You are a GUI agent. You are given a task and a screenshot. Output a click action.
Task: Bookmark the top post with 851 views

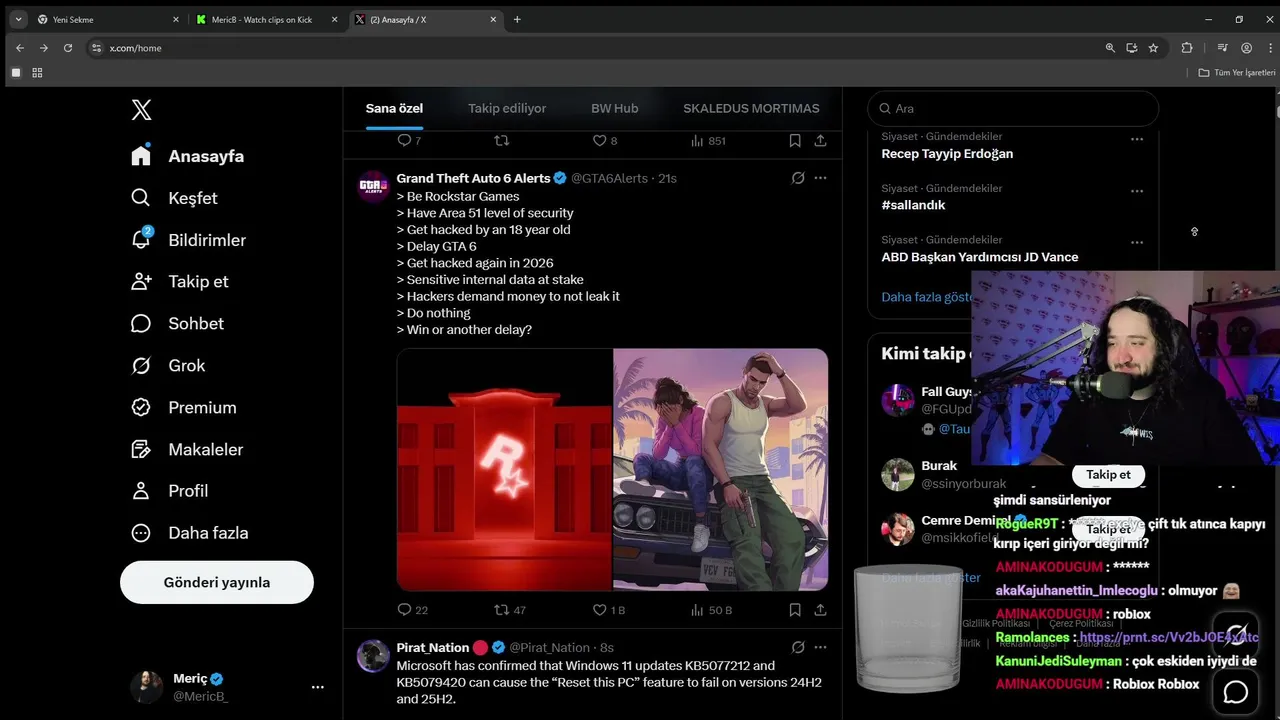(795, 141)
